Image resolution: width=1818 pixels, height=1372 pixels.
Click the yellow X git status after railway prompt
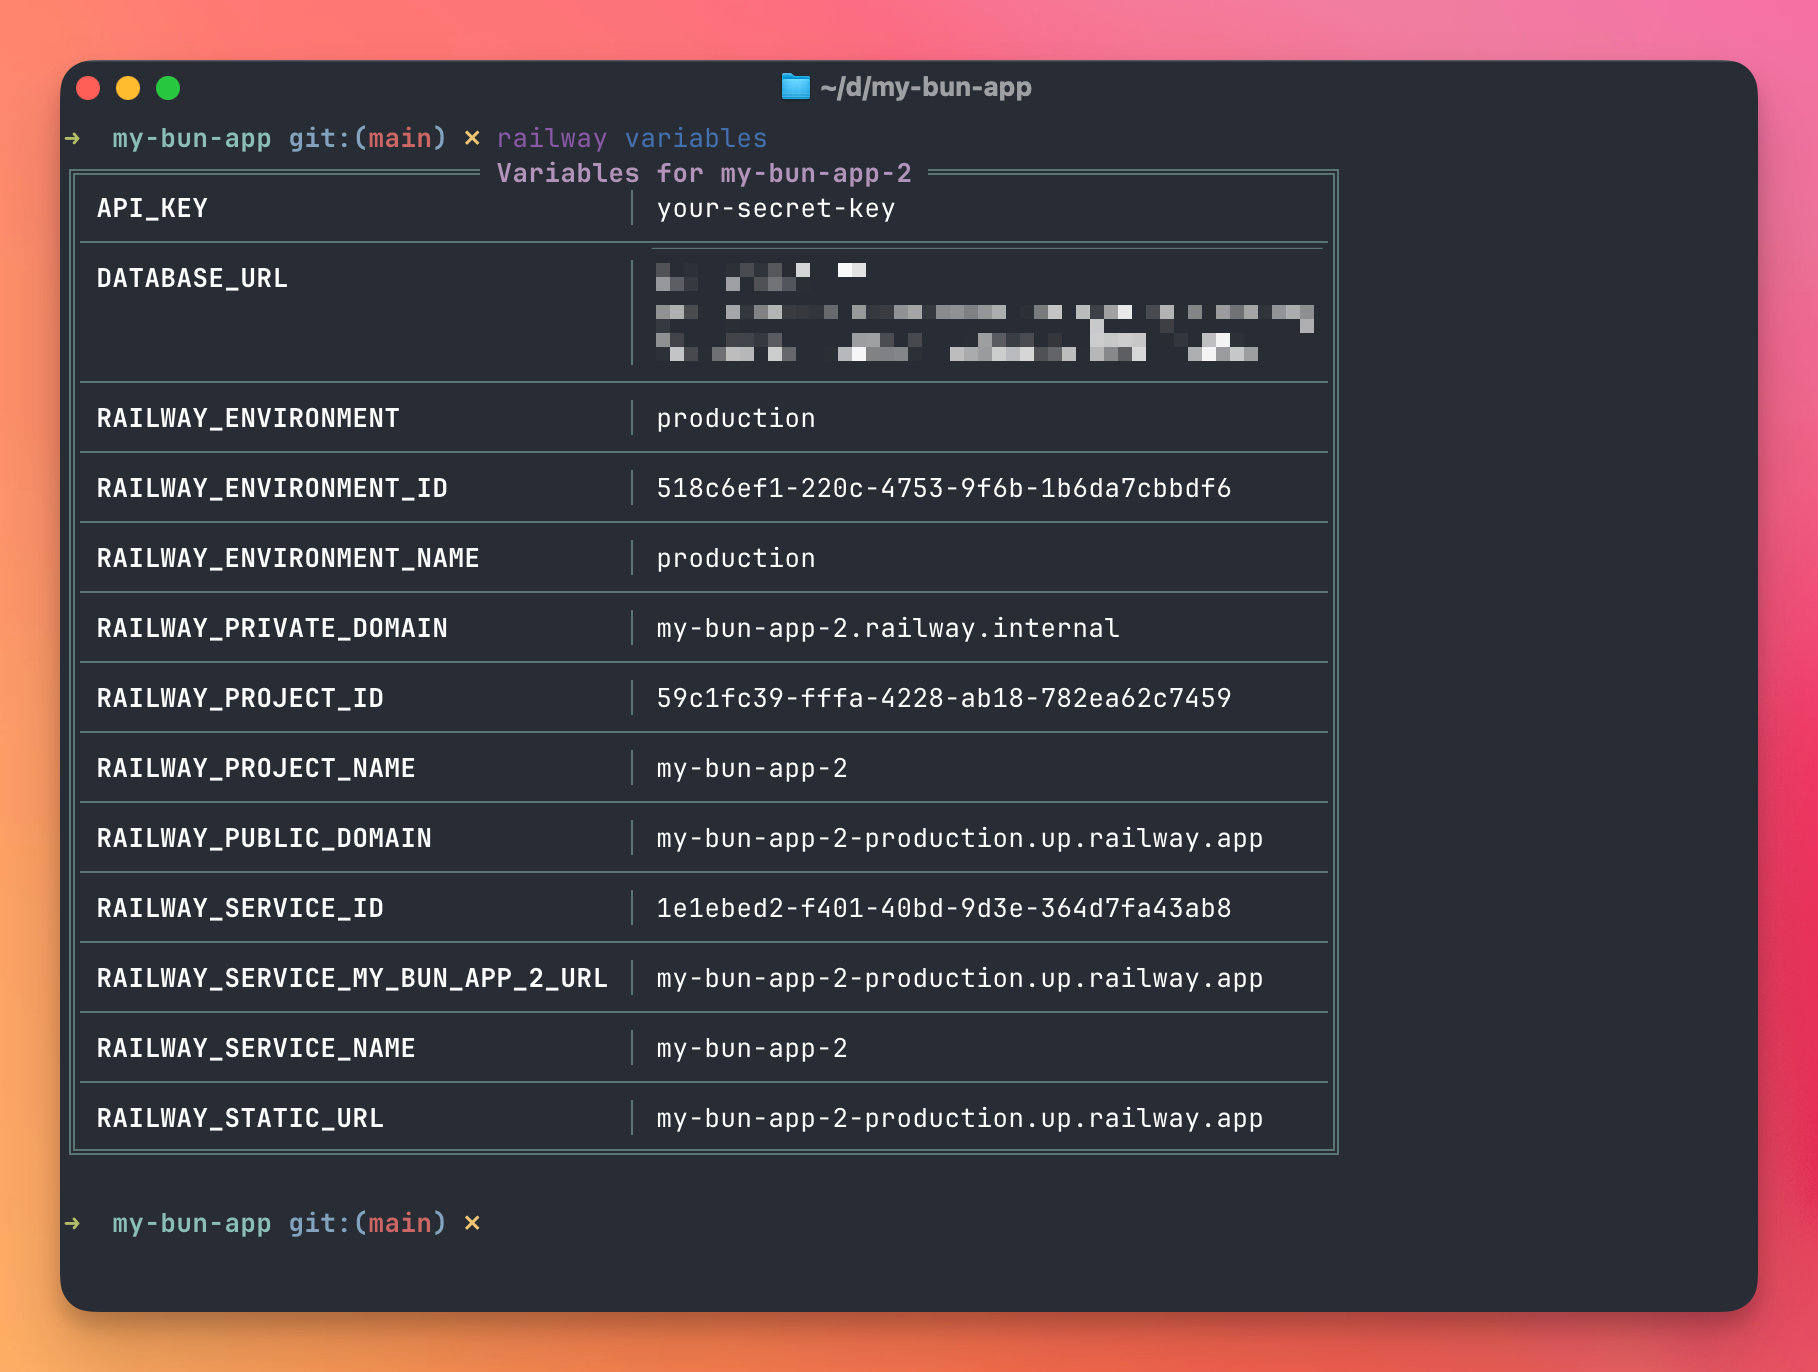point(472,138)
